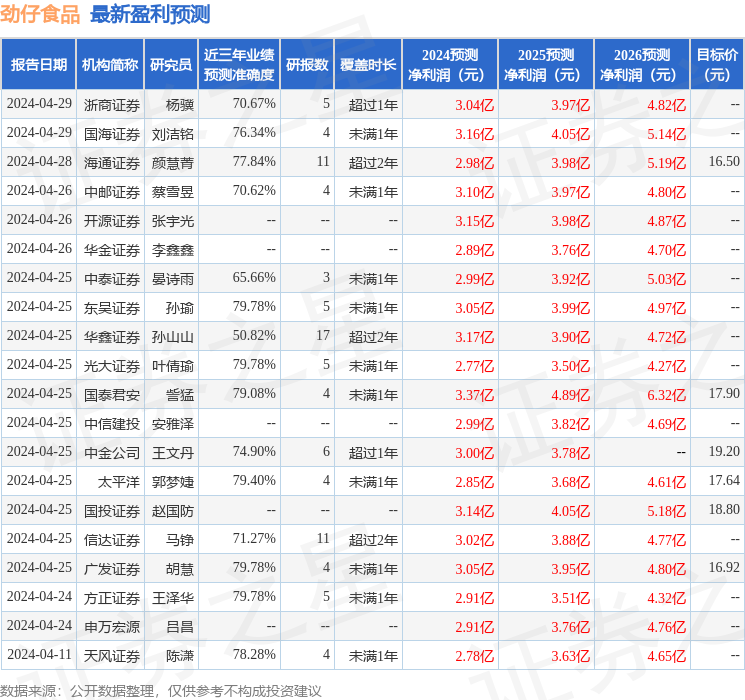Click the 最新盈利预测 title text
This screenshot has height=700, width=745.
click(150, 14)
